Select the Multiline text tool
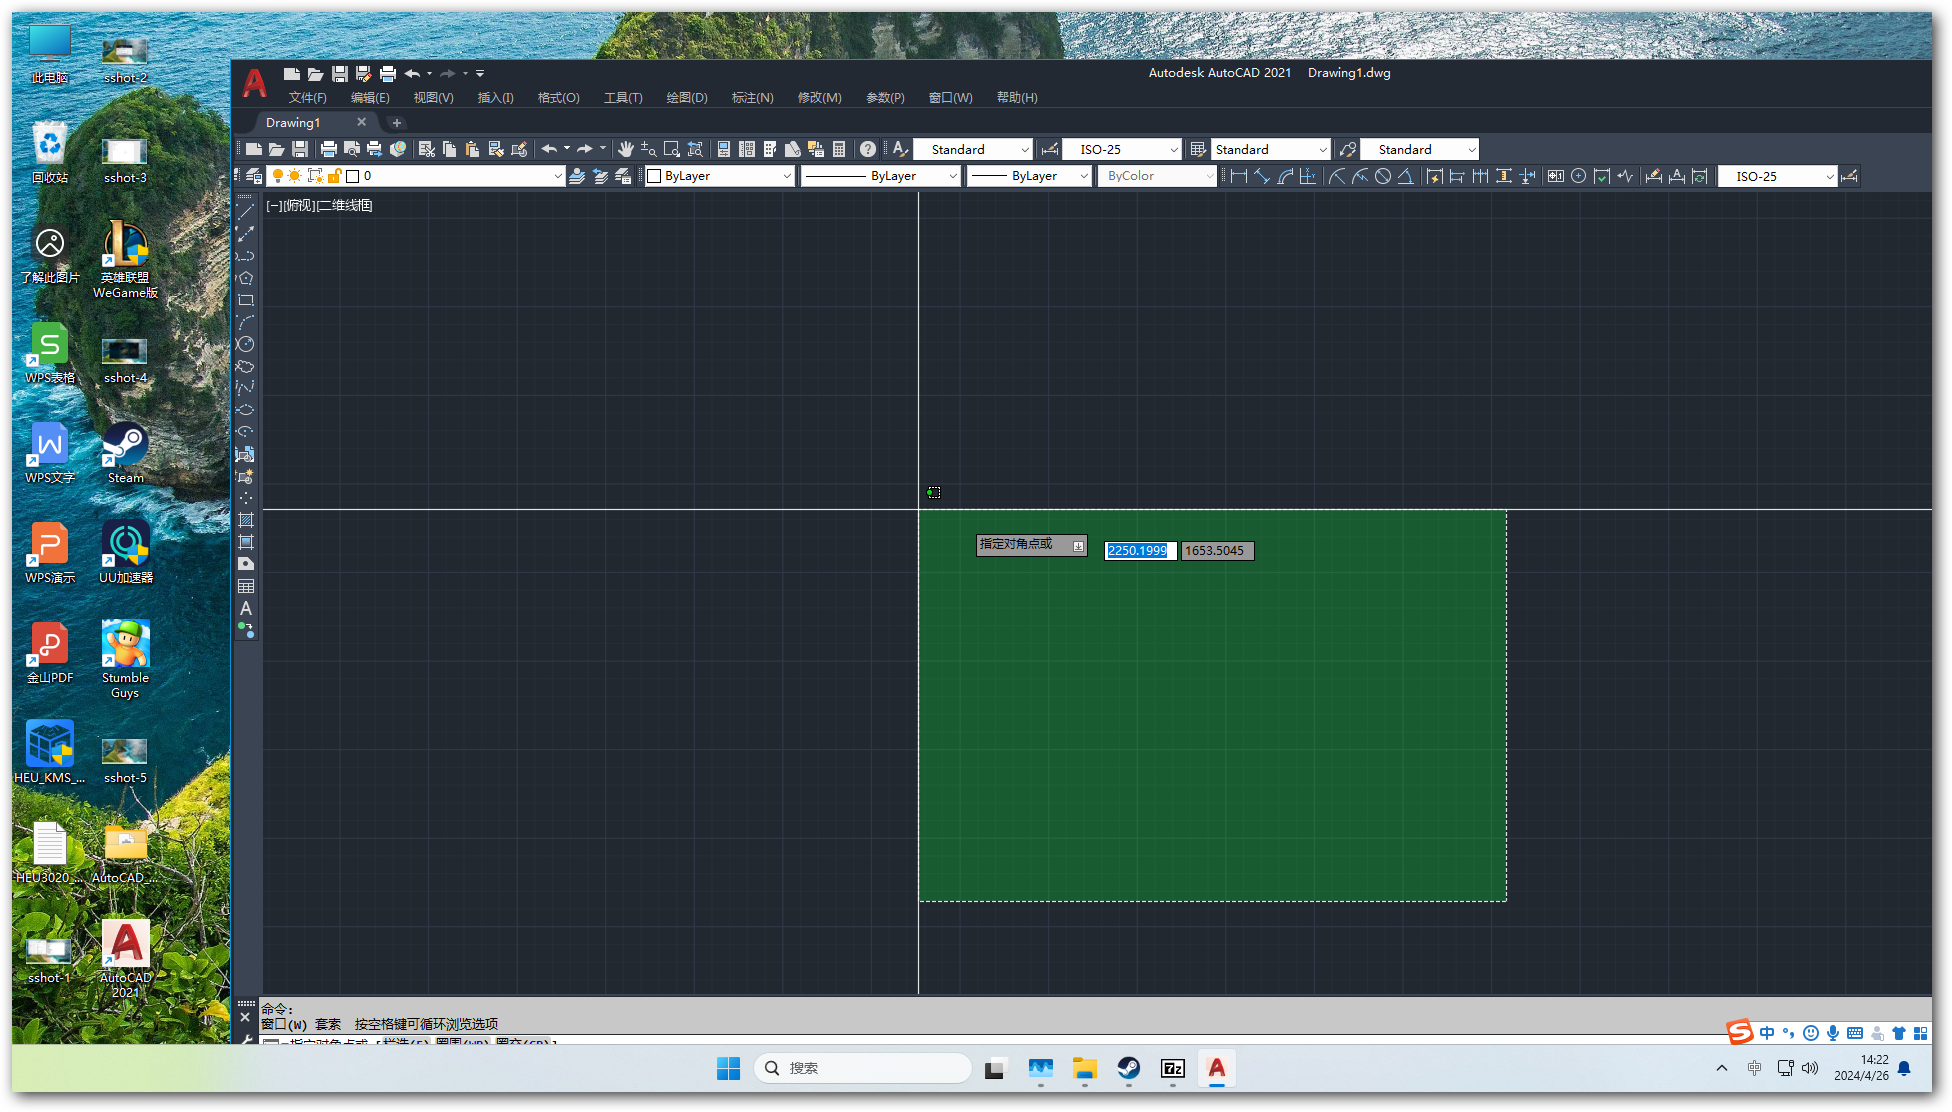The height and width of the screenshot is (1112, 1952). [245, 608]
